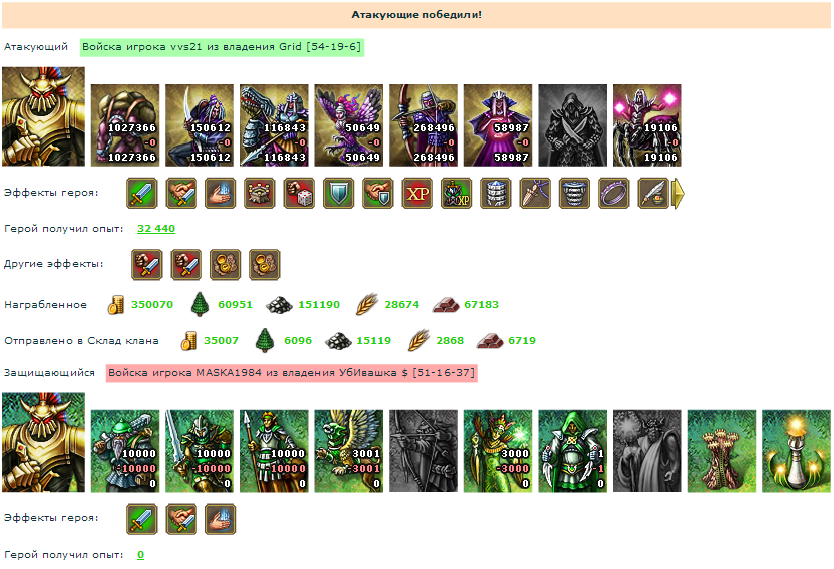Select the archer unit with 268496 troops
834x569 pixels.
tap(423, 125)
